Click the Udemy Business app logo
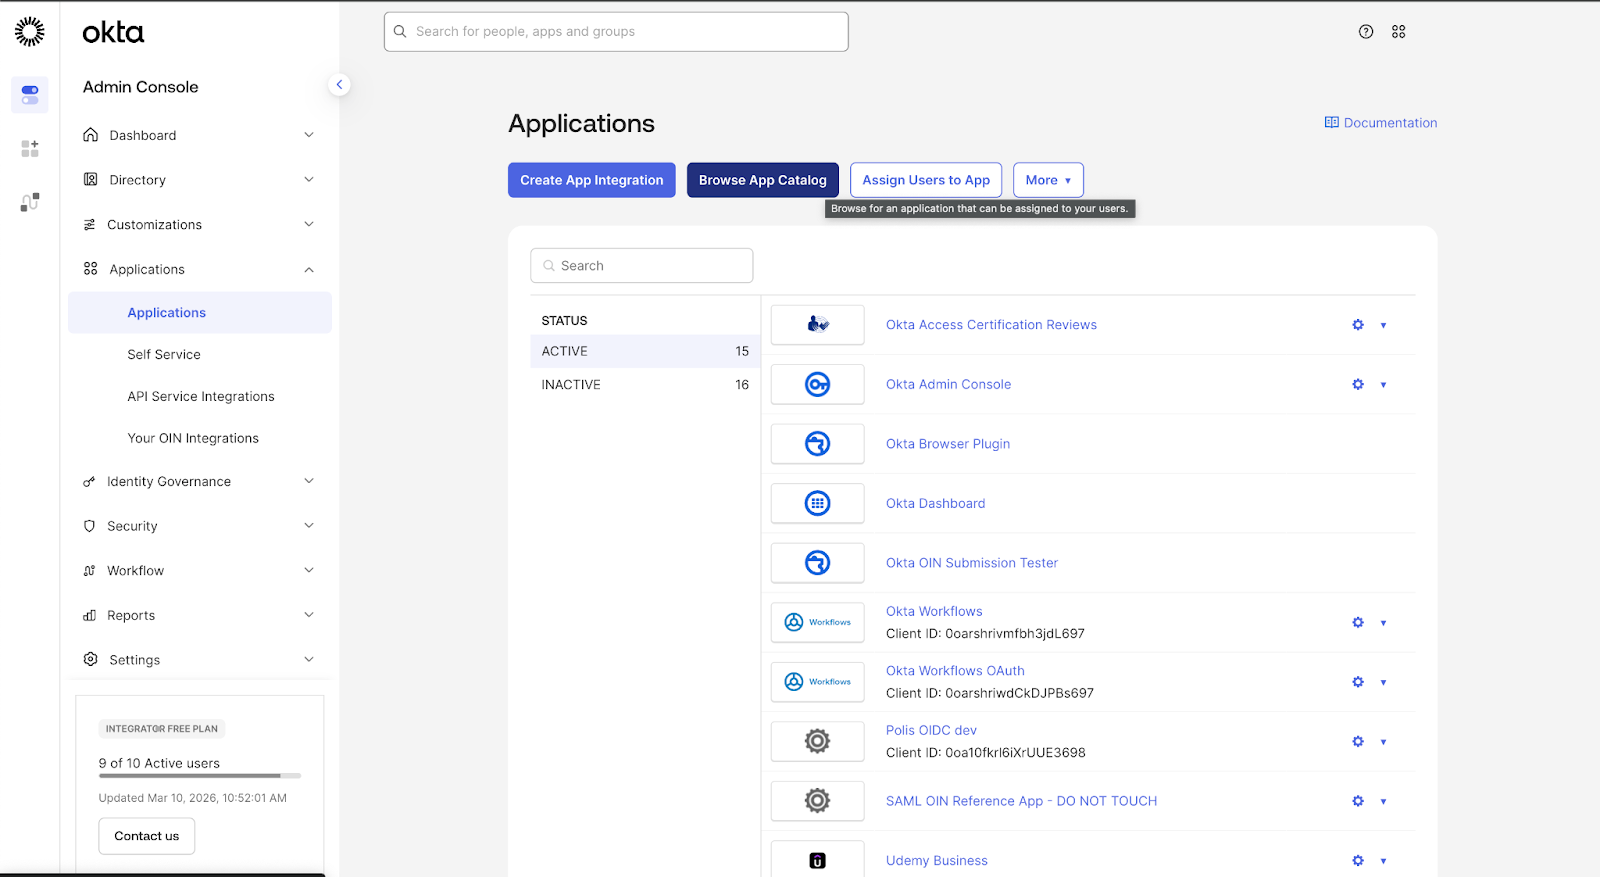This screenshot has height=877, width=1600. 818,860
